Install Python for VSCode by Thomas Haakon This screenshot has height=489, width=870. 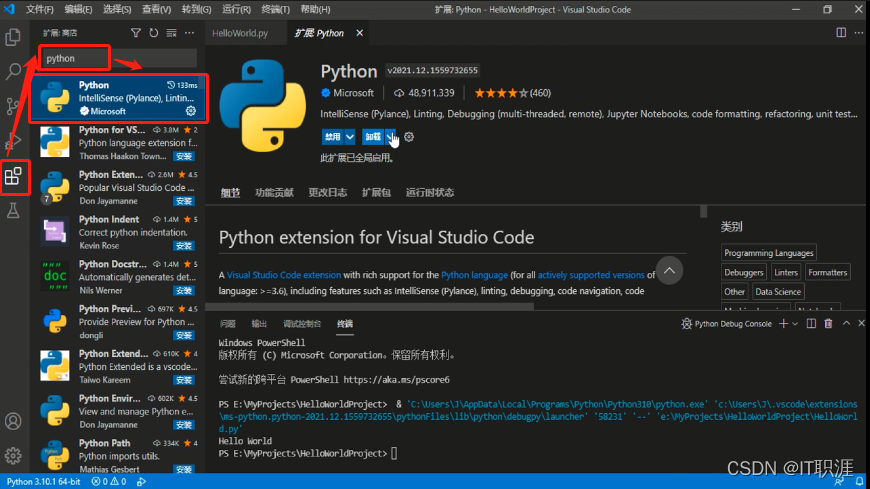tap(184, 157)
